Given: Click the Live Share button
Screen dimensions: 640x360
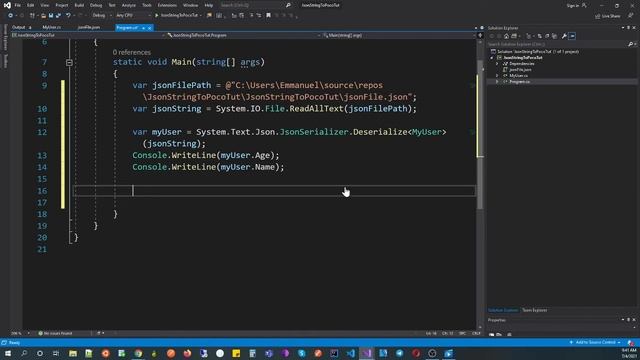Looking at the screenshot, I should click(x=608, y=16).
